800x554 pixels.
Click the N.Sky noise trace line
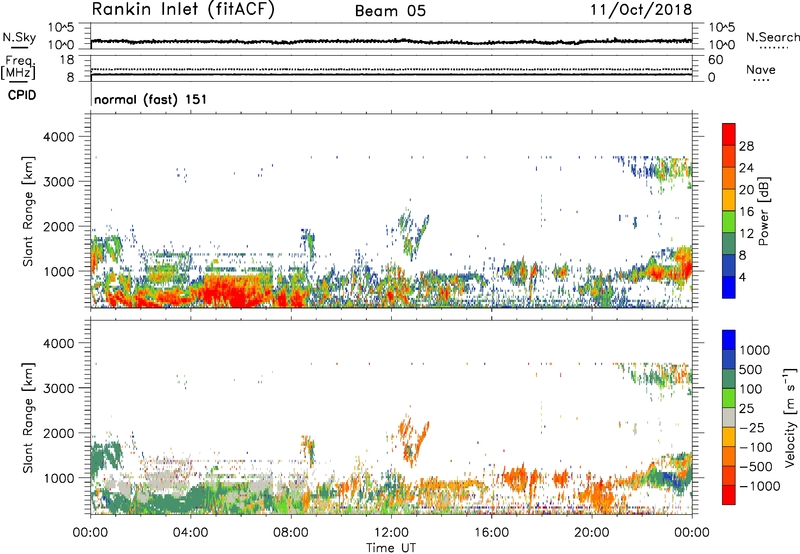[x=391, y=41]
